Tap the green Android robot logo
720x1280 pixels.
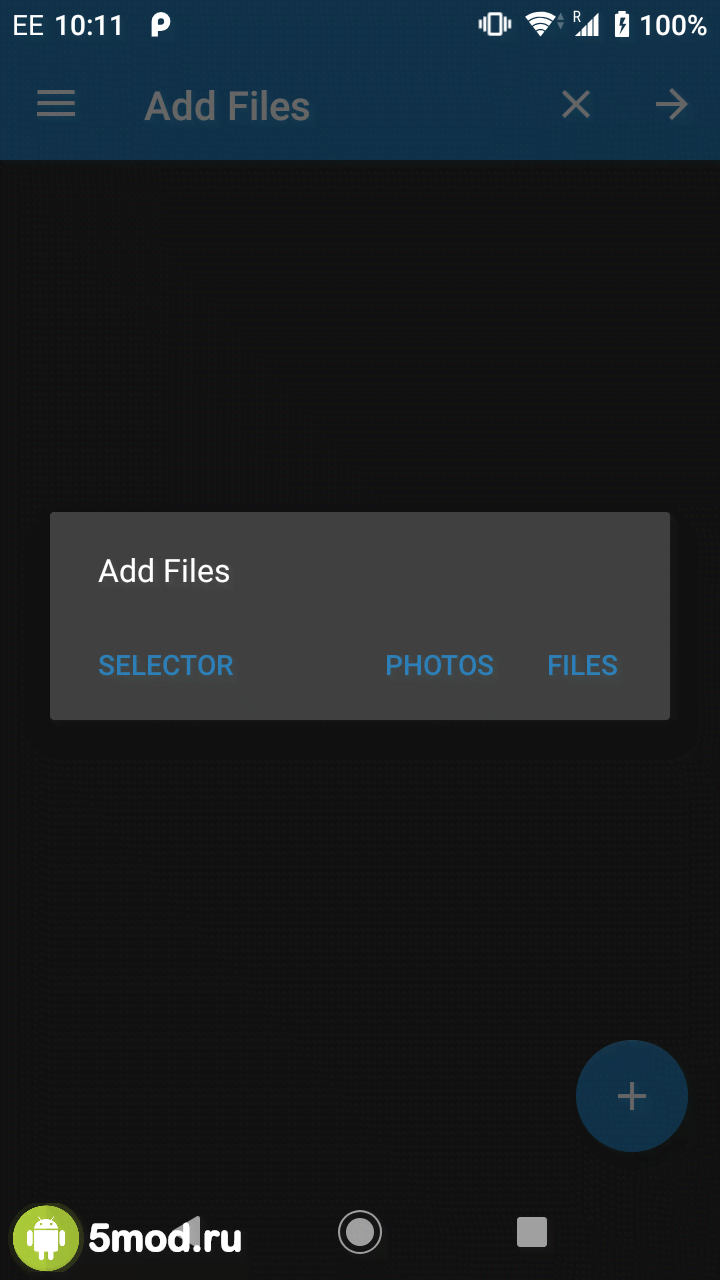(x=46, y=1238)
